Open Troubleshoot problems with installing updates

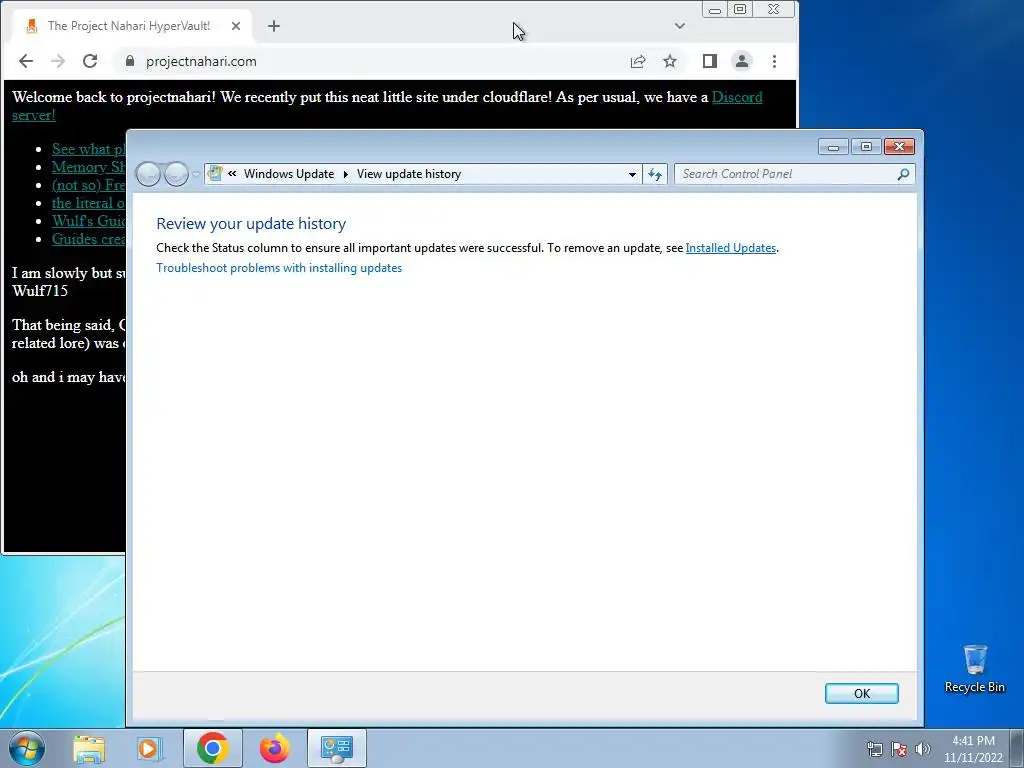point(279,268)
